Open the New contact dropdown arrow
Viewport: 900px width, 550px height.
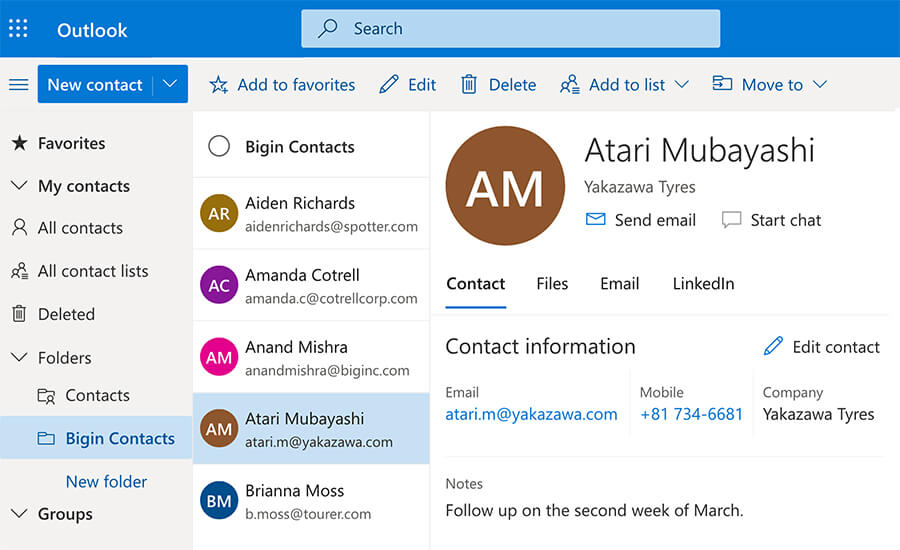170,84
